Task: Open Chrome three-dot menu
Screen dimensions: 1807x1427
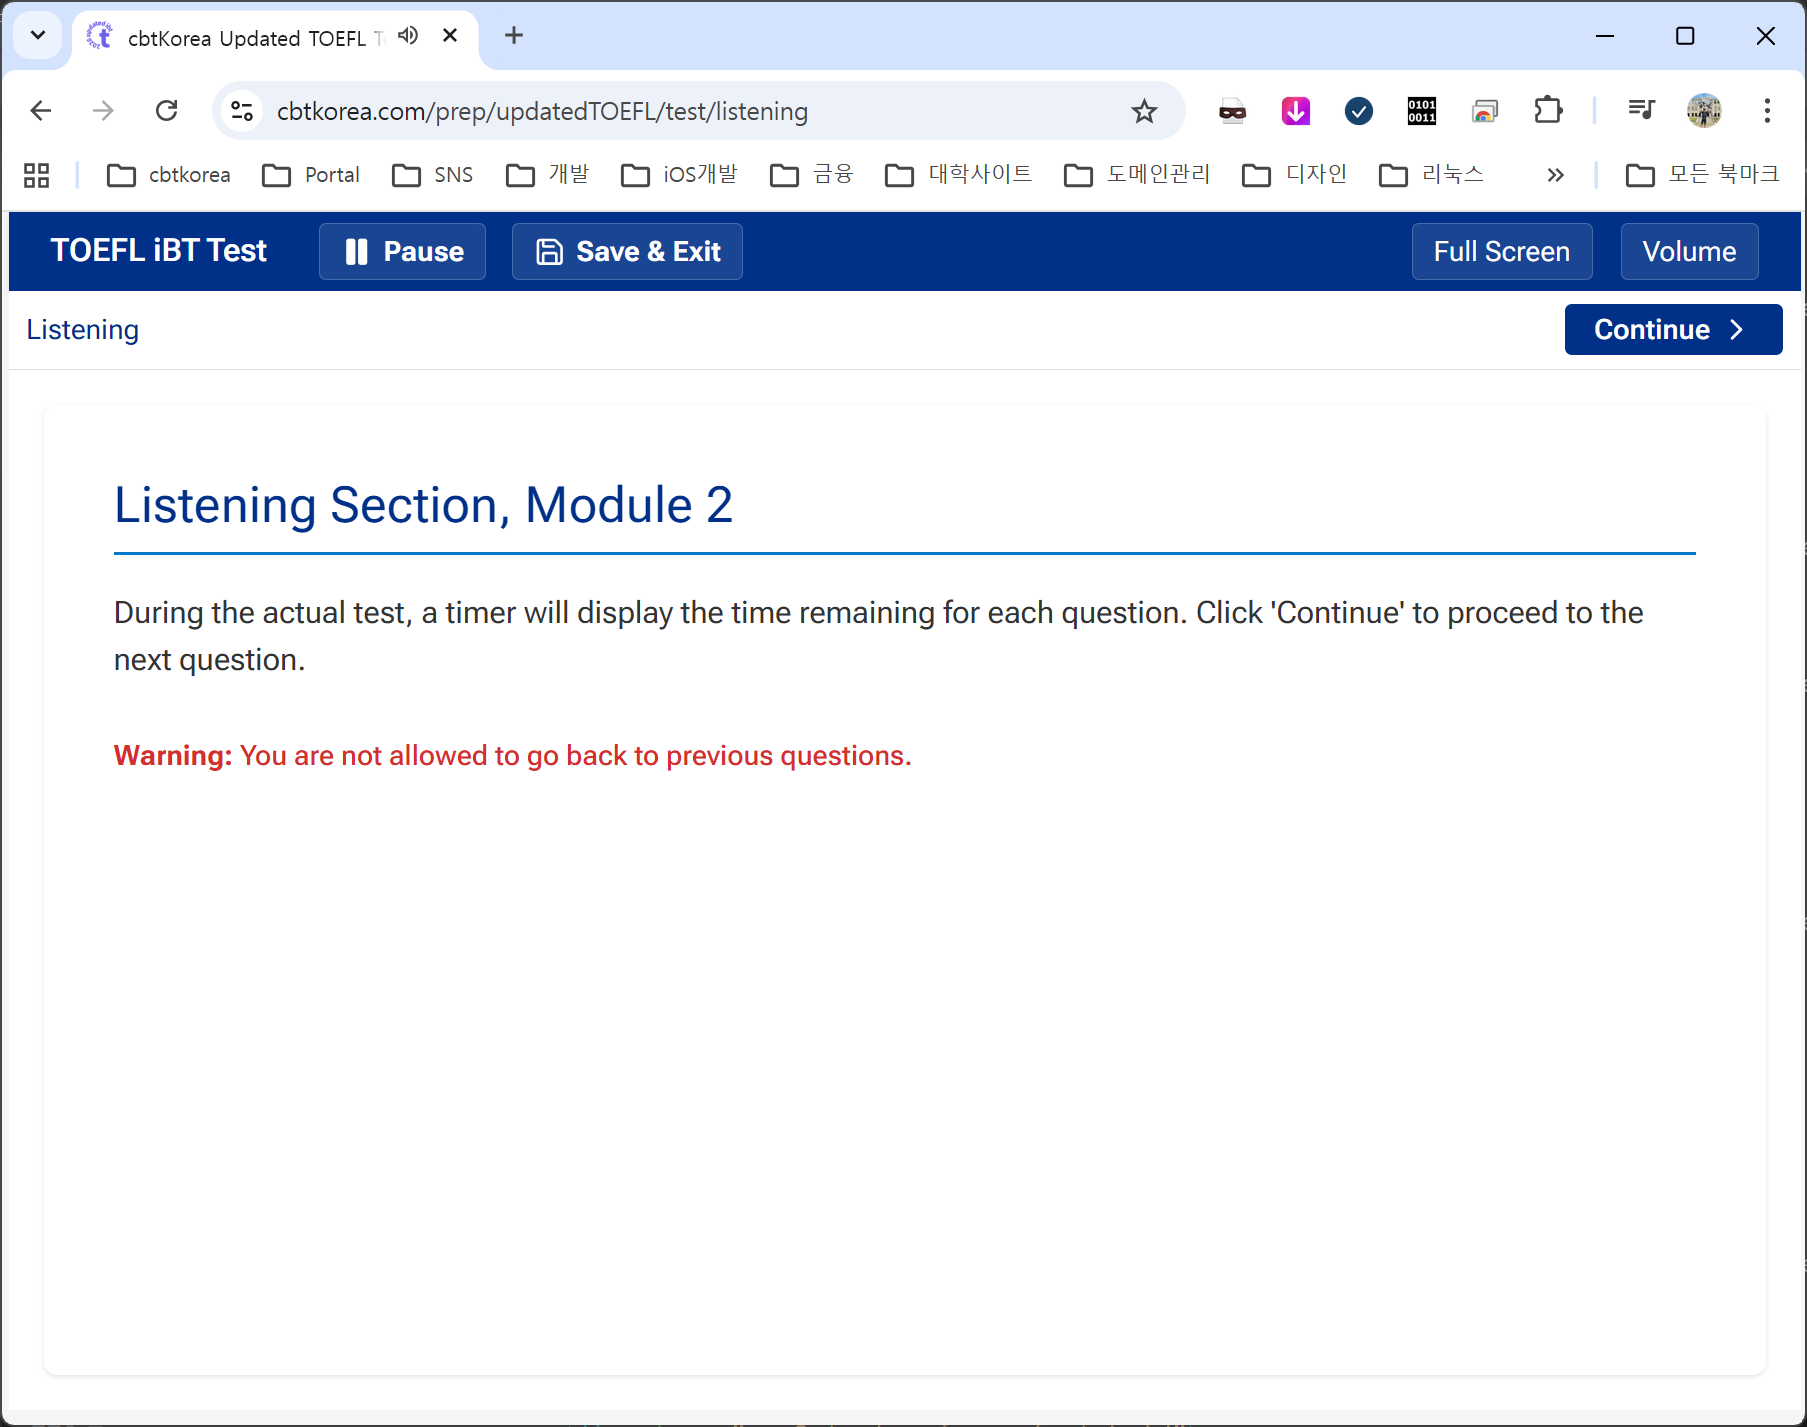Action: tap(1767, 111)
